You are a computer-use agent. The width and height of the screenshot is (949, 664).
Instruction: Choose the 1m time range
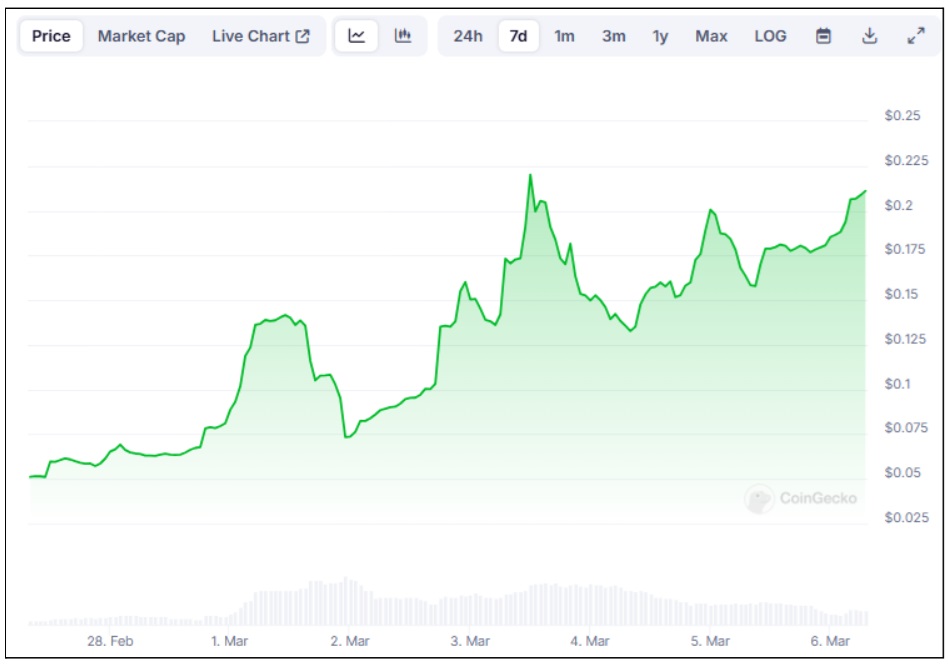565,36
